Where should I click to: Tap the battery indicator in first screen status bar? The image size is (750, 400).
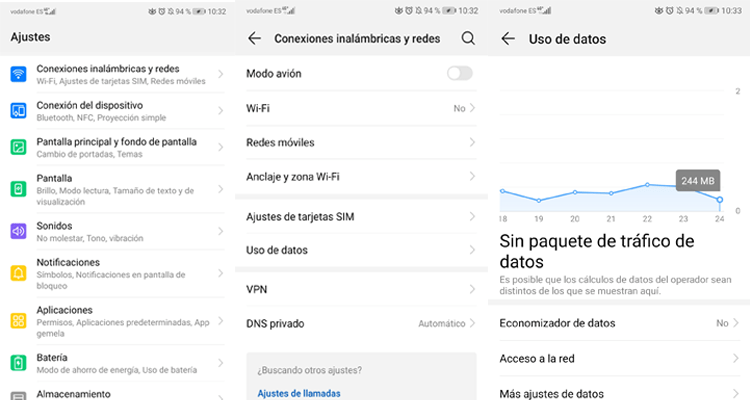[x=199, y=11]
